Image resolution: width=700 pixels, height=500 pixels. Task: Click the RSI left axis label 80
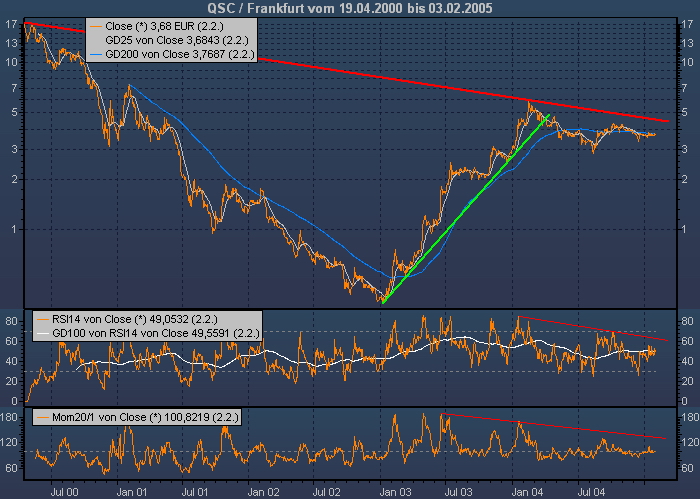12,321
